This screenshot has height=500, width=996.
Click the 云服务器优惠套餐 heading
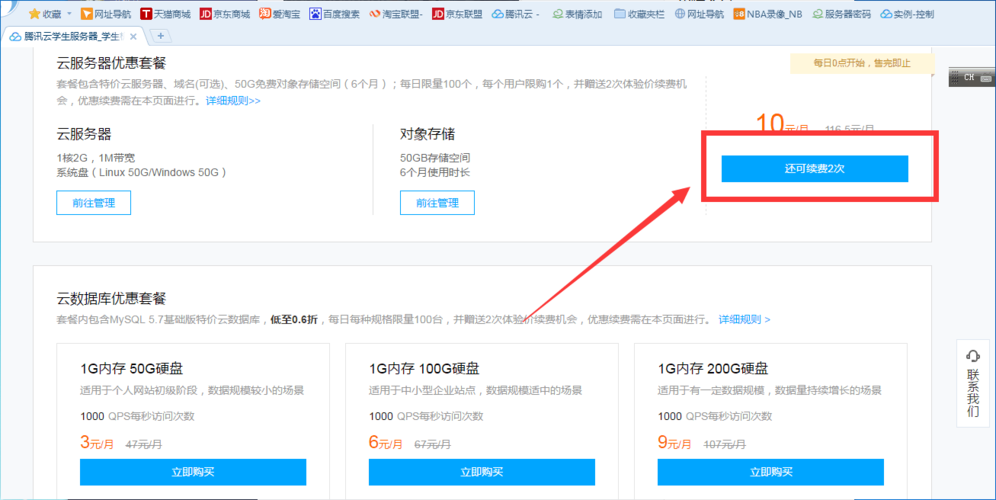click(x=111, y=63)
